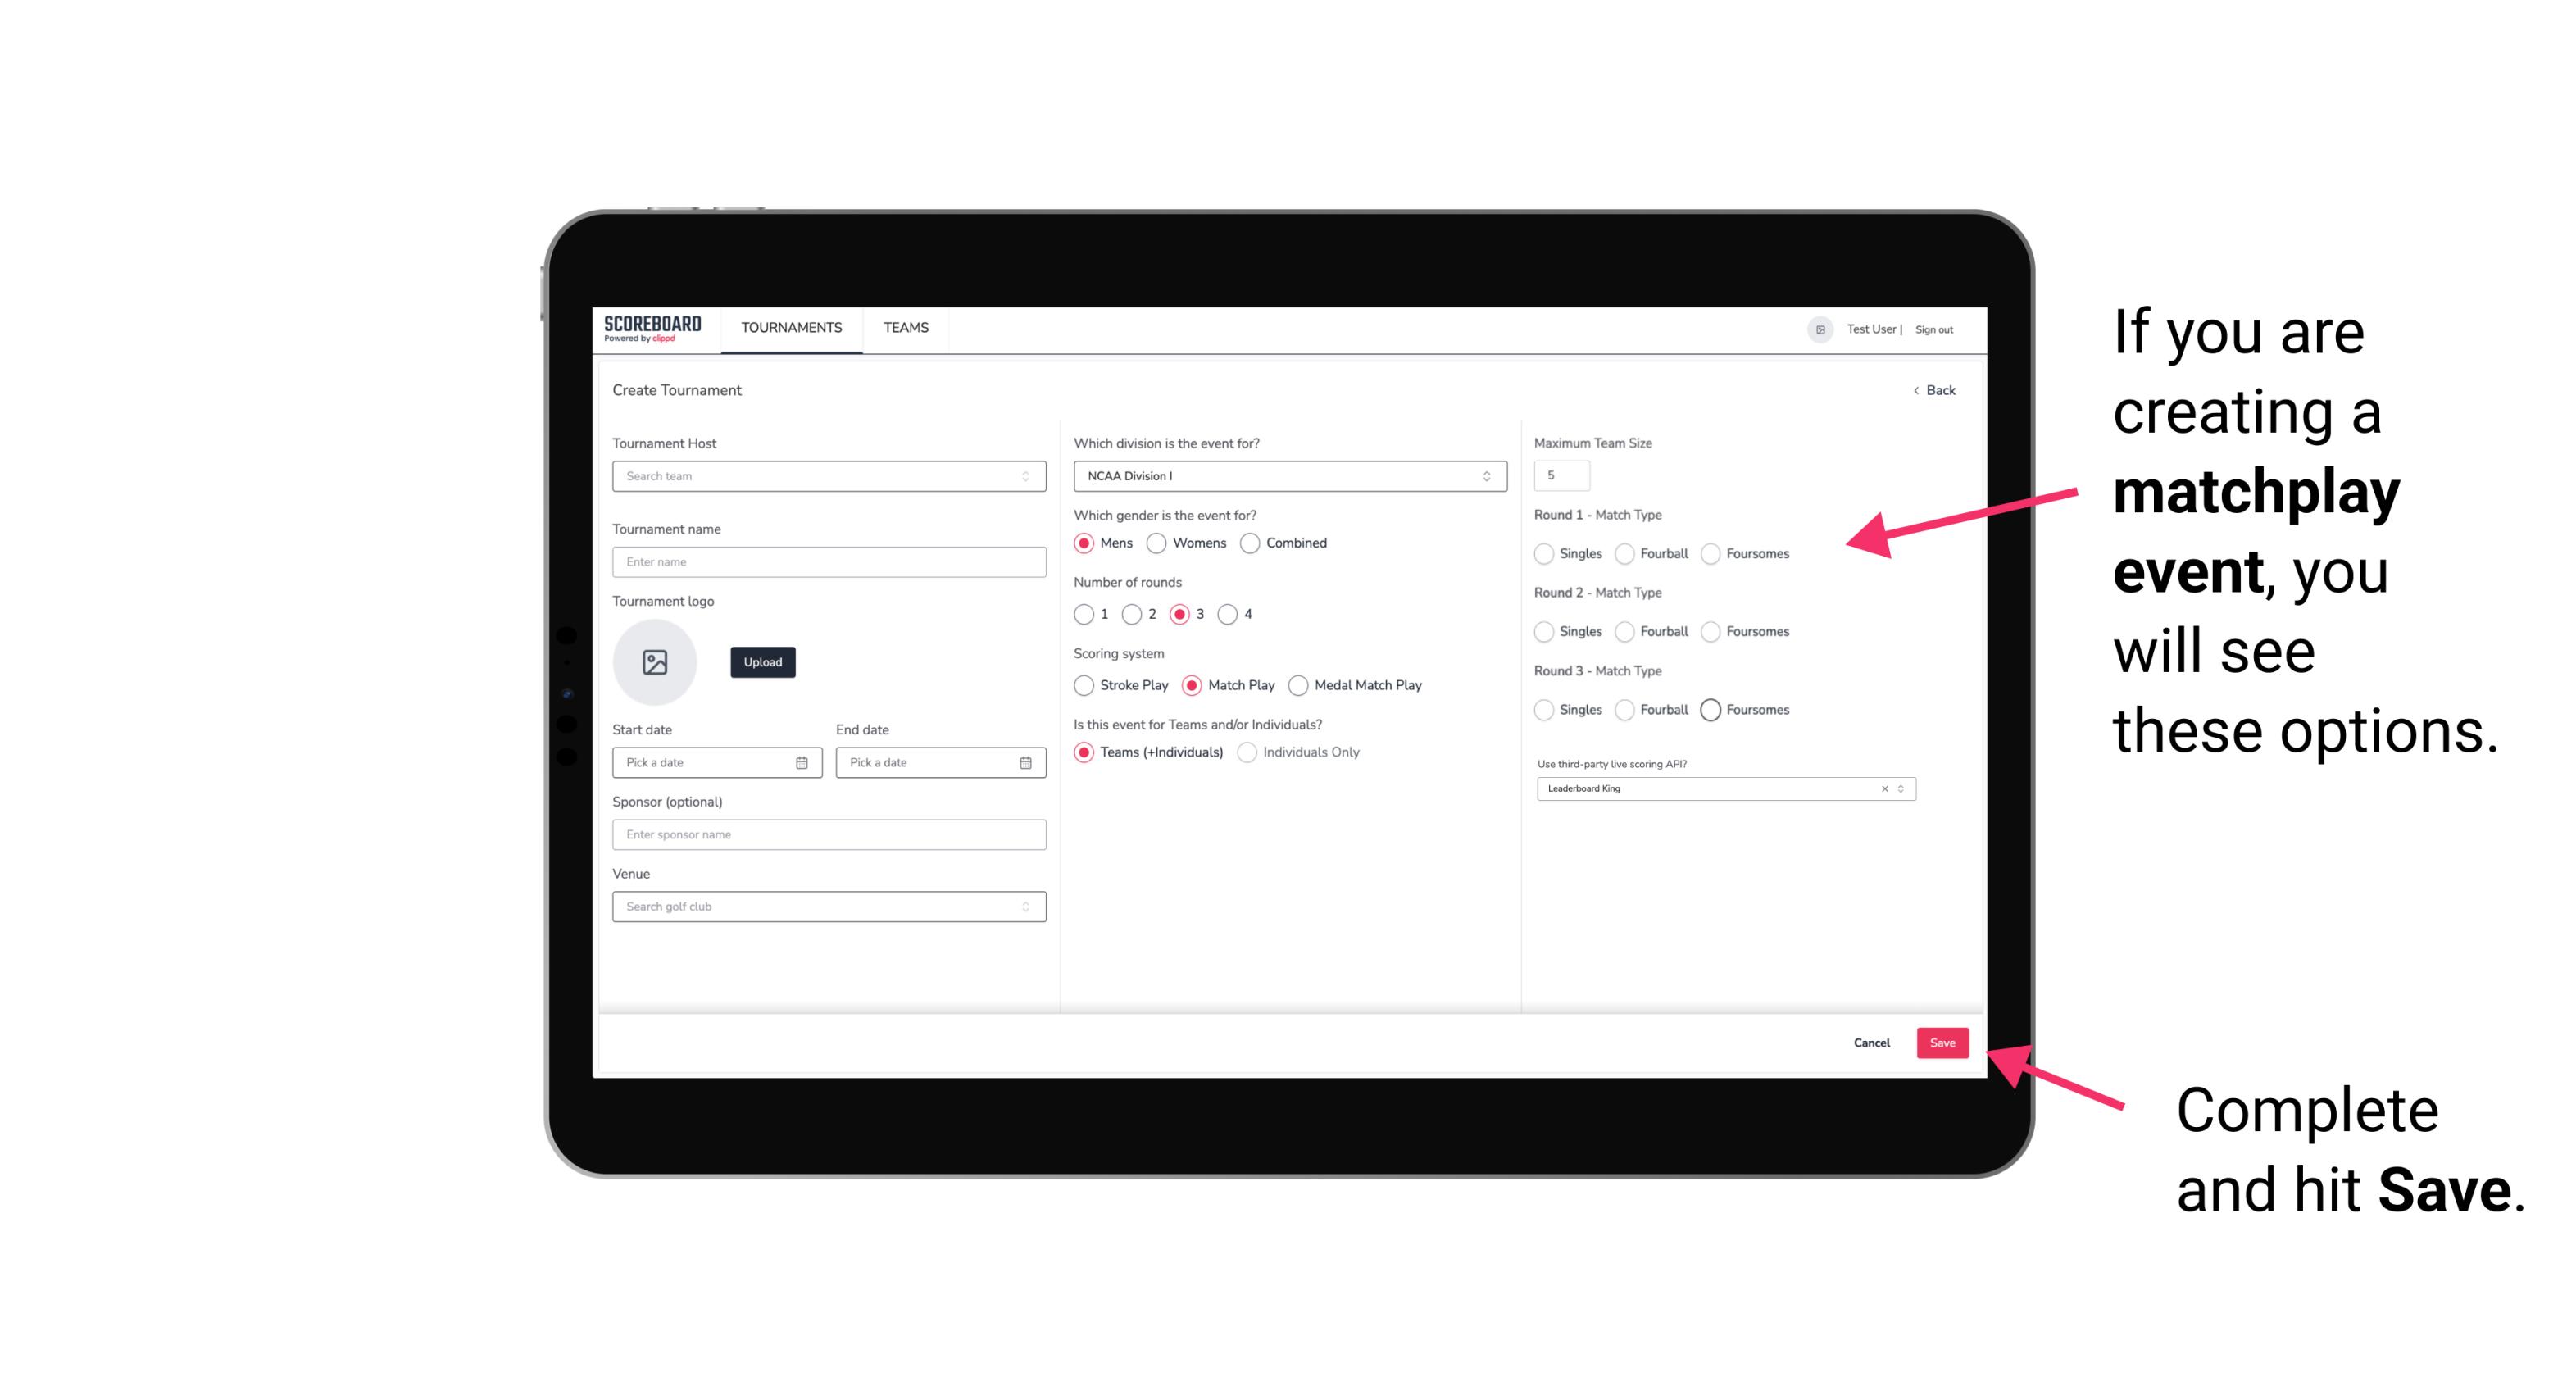The image size is (2576, 1386).
Task: Click the Back navigation arrow icon
Action: coord(1914,389)
